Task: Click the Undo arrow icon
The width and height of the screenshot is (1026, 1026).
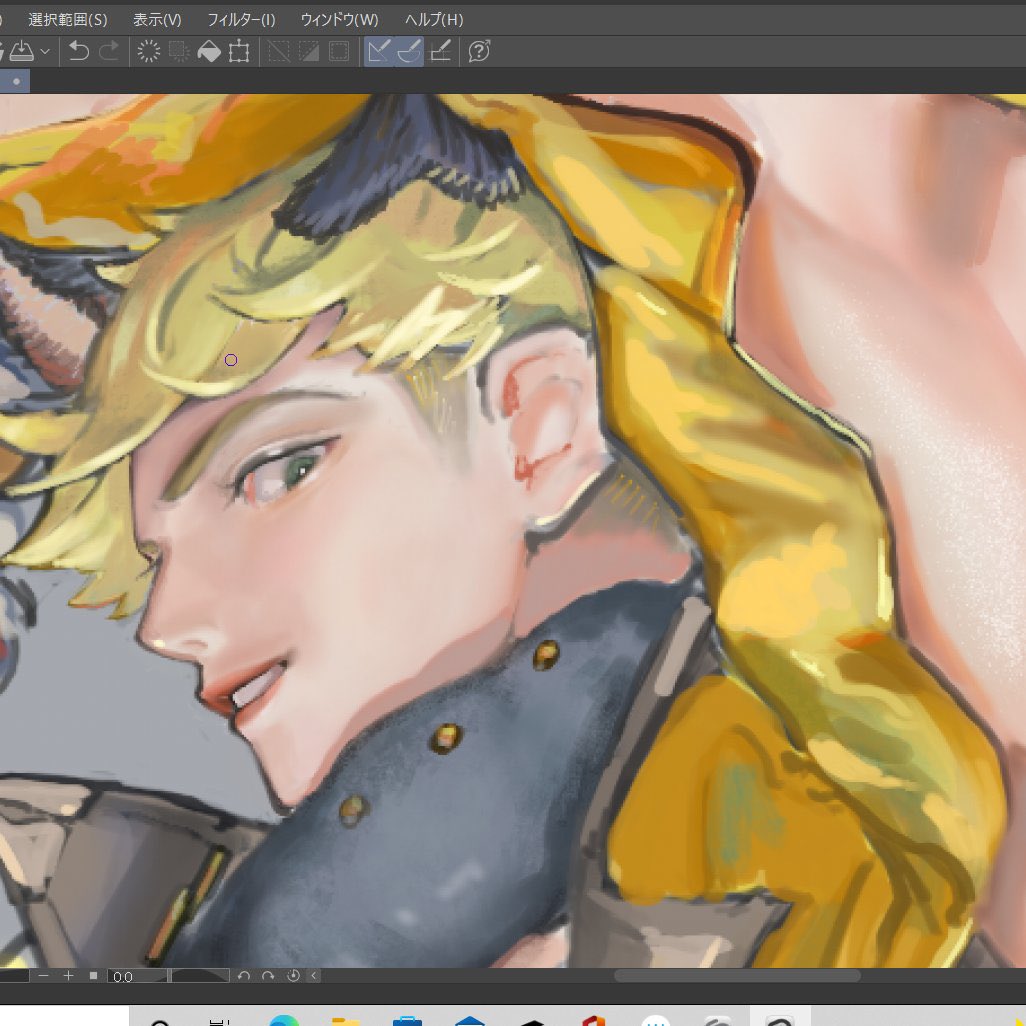Action: click(x=79, y=51)
